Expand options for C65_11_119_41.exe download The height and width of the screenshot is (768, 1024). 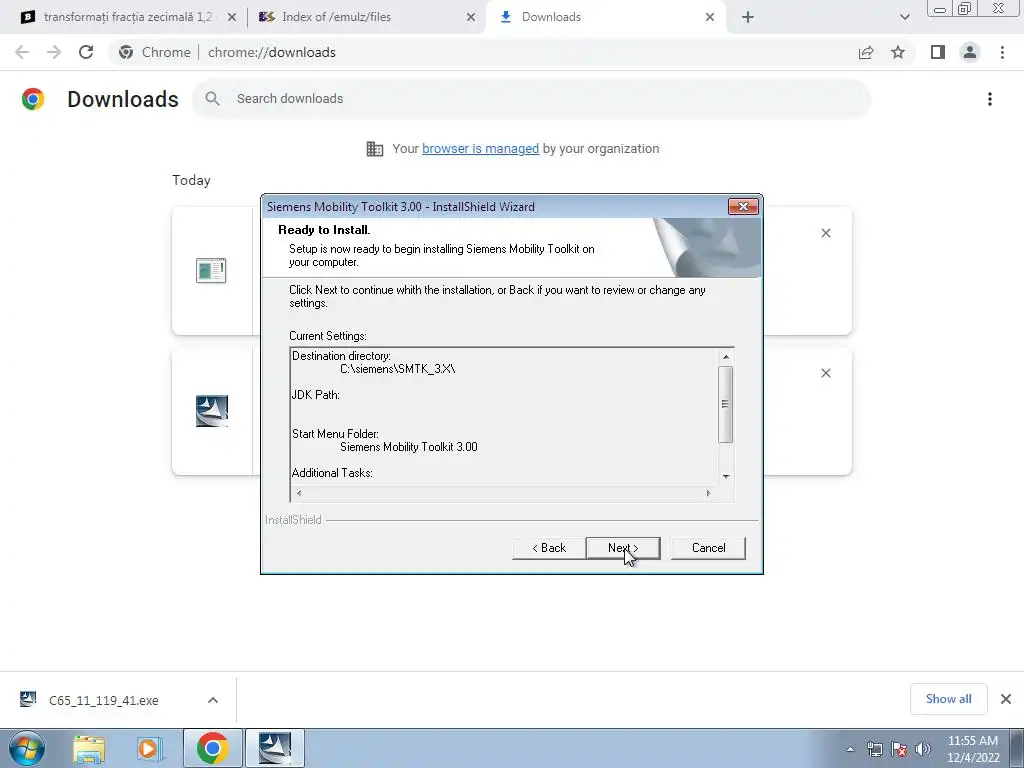click(213, 700)
